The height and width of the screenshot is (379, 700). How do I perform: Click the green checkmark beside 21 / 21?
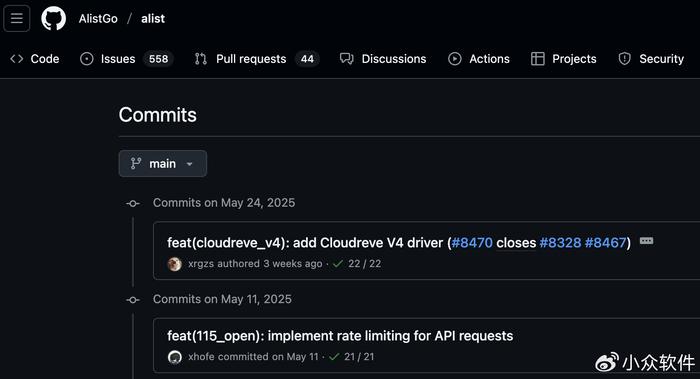tap(334, 357)
